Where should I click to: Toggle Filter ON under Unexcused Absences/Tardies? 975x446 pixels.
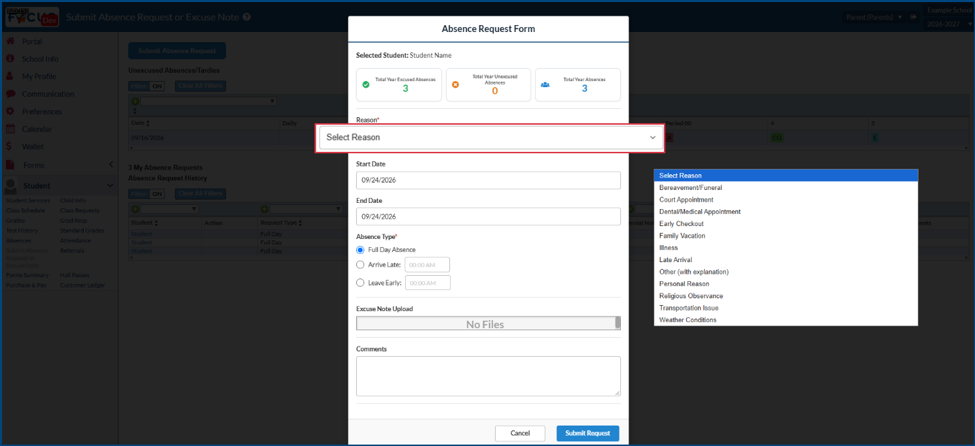[x=146, y=86]
